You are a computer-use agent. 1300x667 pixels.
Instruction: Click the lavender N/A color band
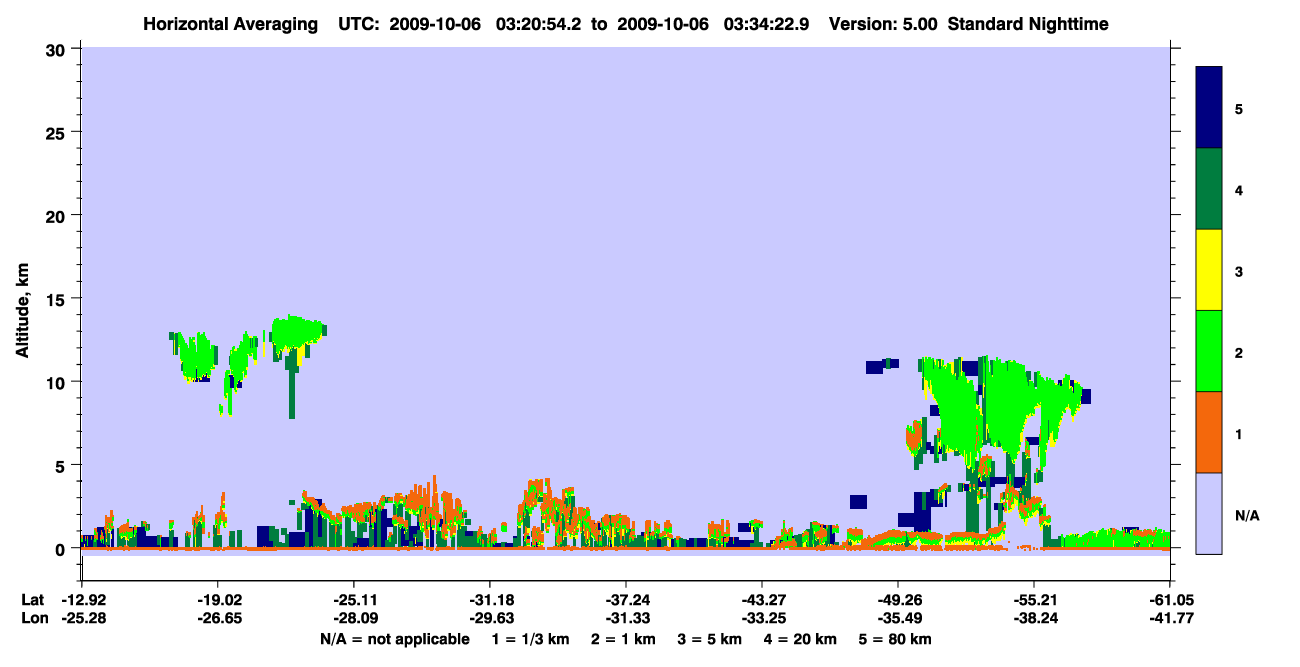click(1209, 513)
